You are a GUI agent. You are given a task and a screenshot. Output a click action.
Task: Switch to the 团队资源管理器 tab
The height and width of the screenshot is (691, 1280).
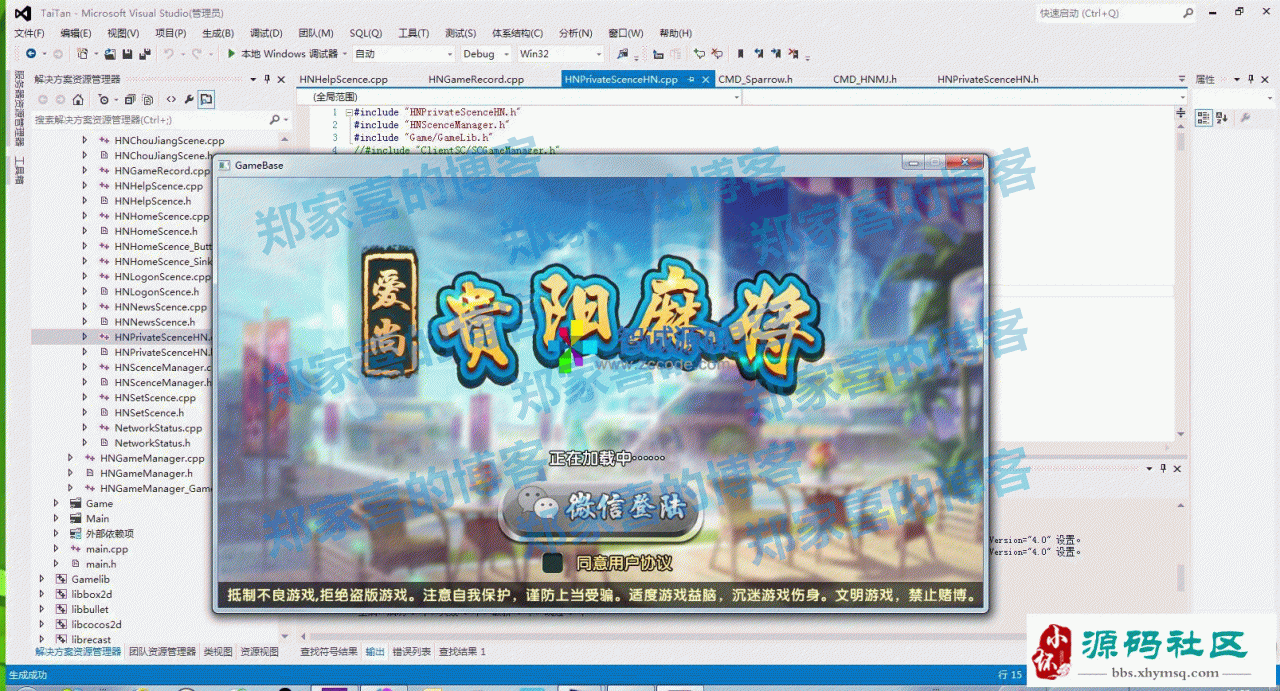(x=162, y=651)
